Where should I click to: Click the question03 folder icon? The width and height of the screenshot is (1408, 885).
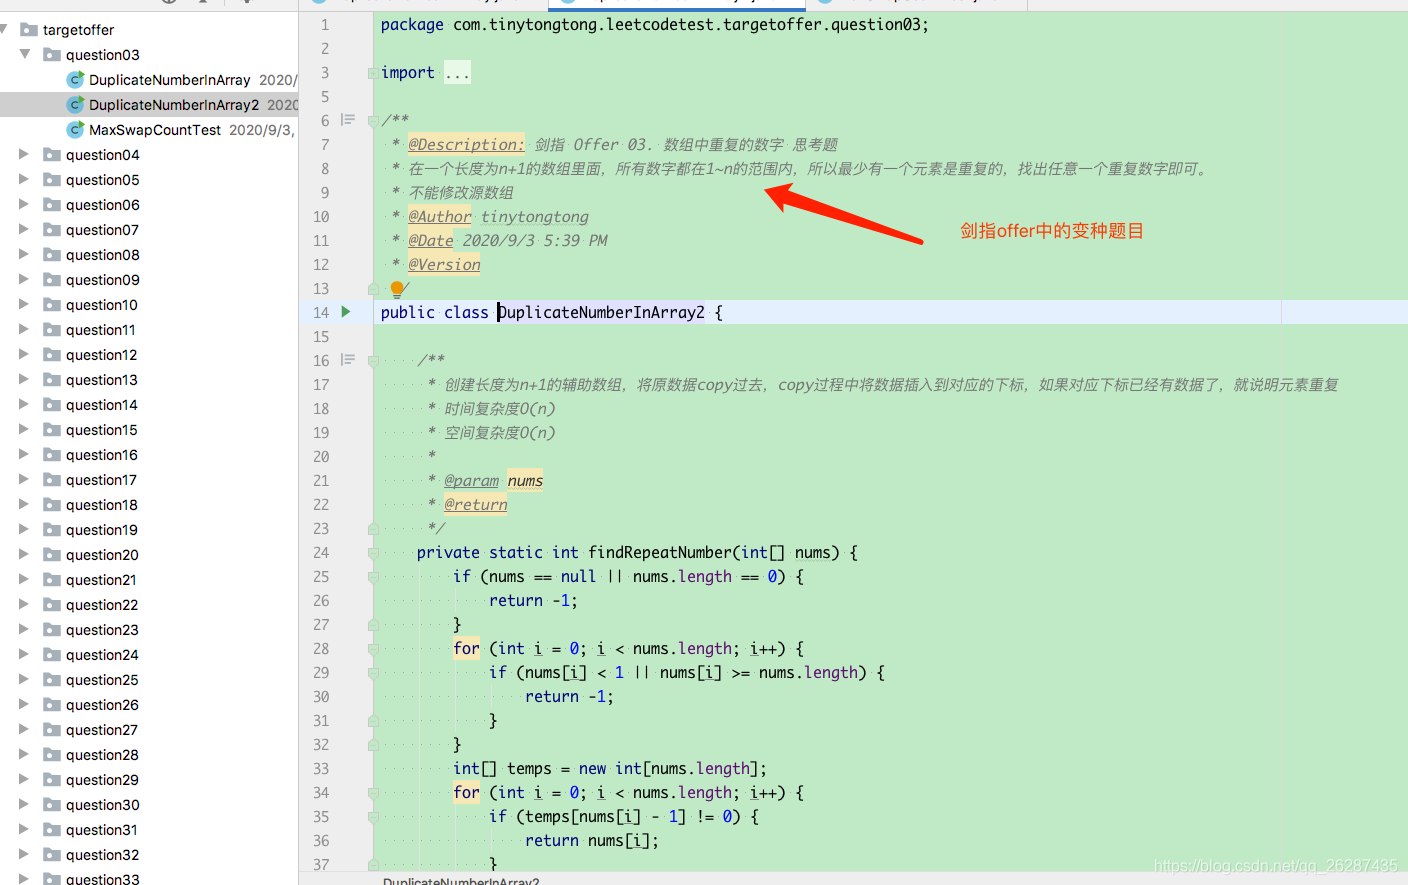(x=52, y=54)
